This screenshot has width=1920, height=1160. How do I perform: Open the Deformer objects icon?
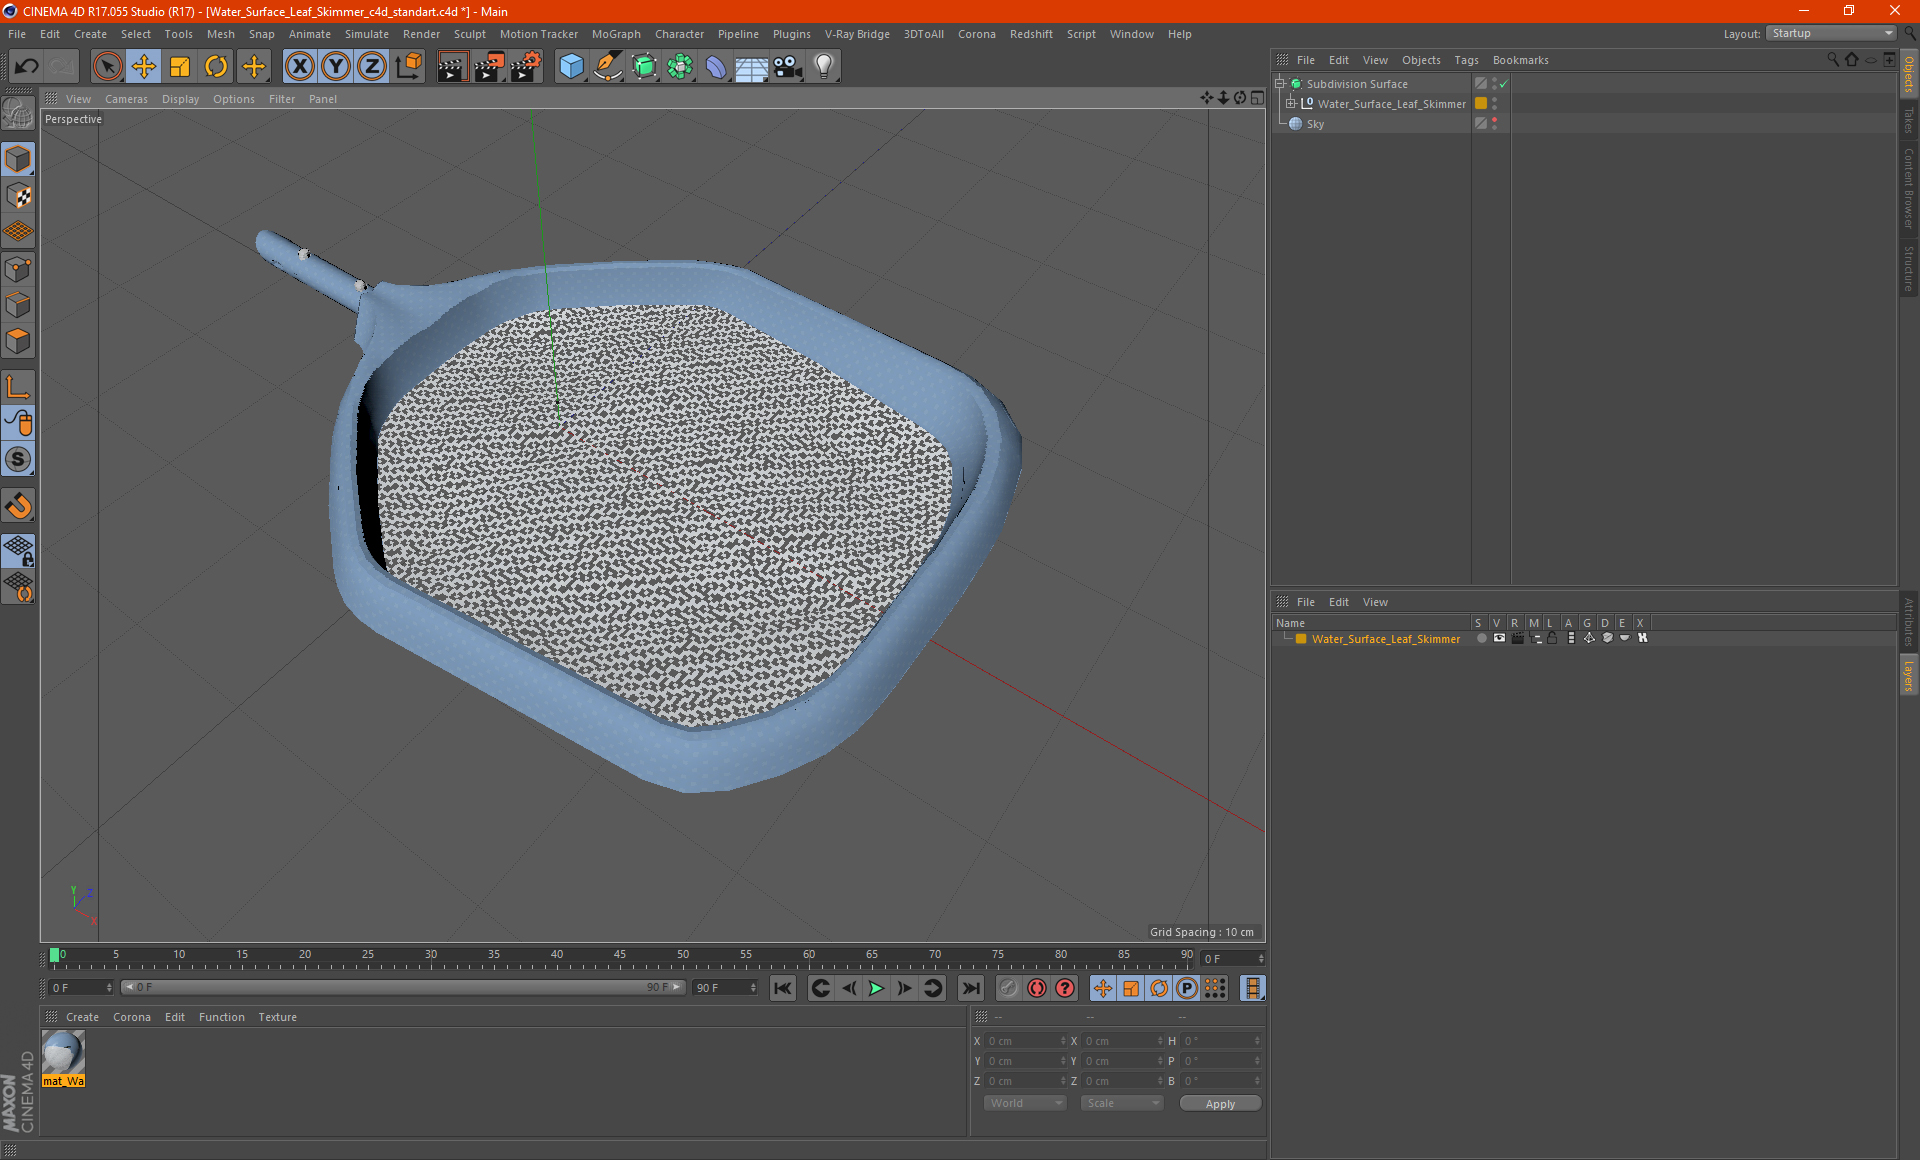click(716, 66)
